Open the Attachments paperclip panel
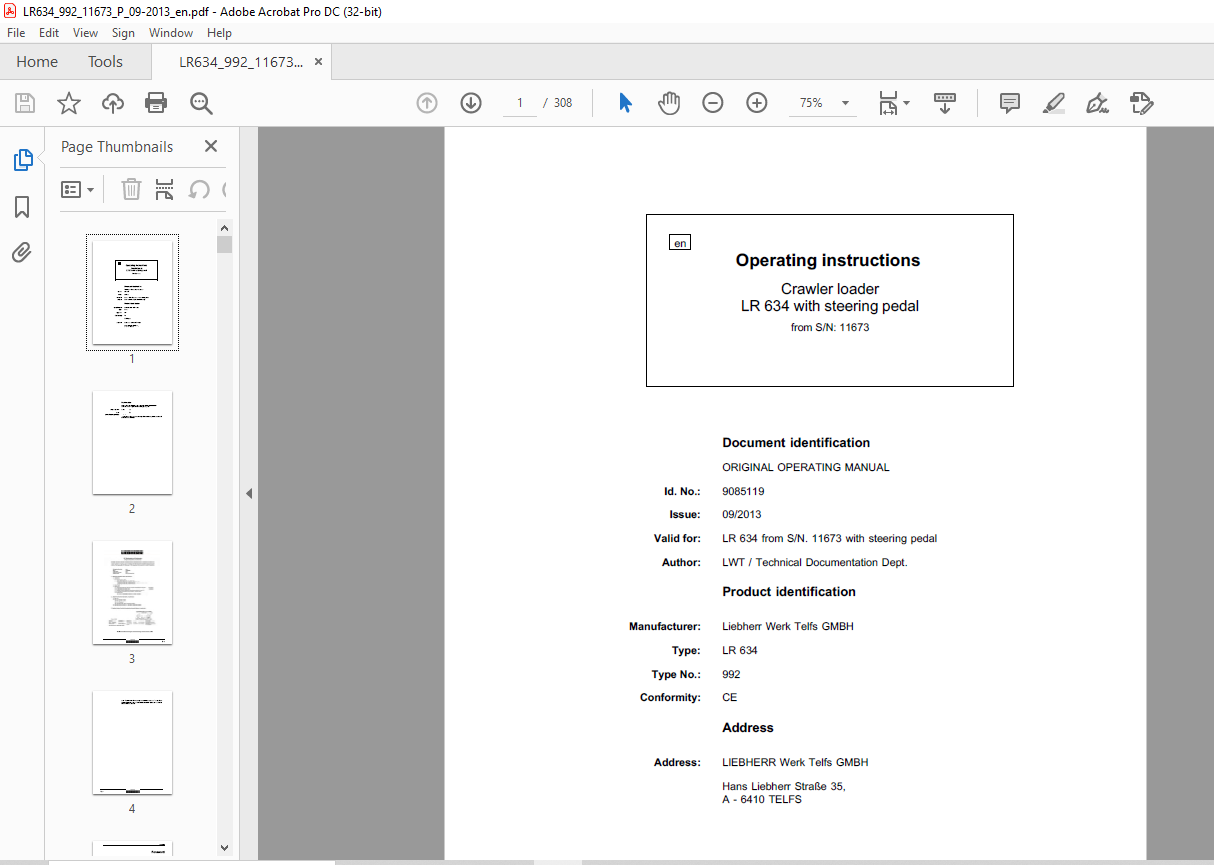This screenshot has height=865, width=1214. tap(22, 252)
